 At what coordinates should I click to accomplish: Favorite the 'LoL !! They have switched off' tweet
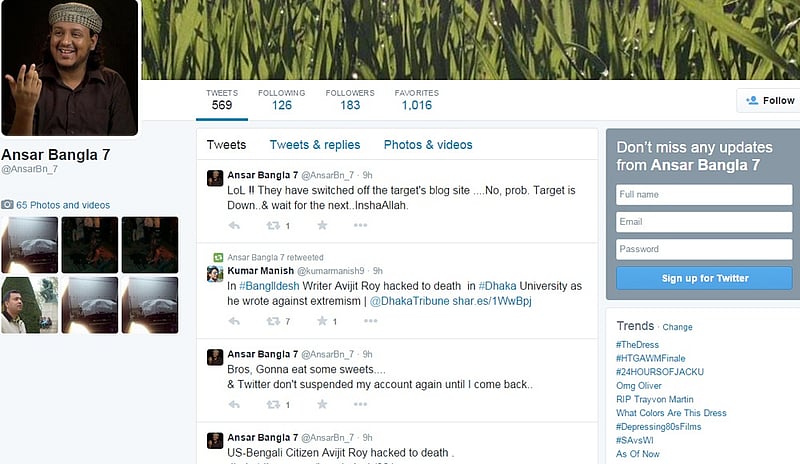click(x=322, y=225)
